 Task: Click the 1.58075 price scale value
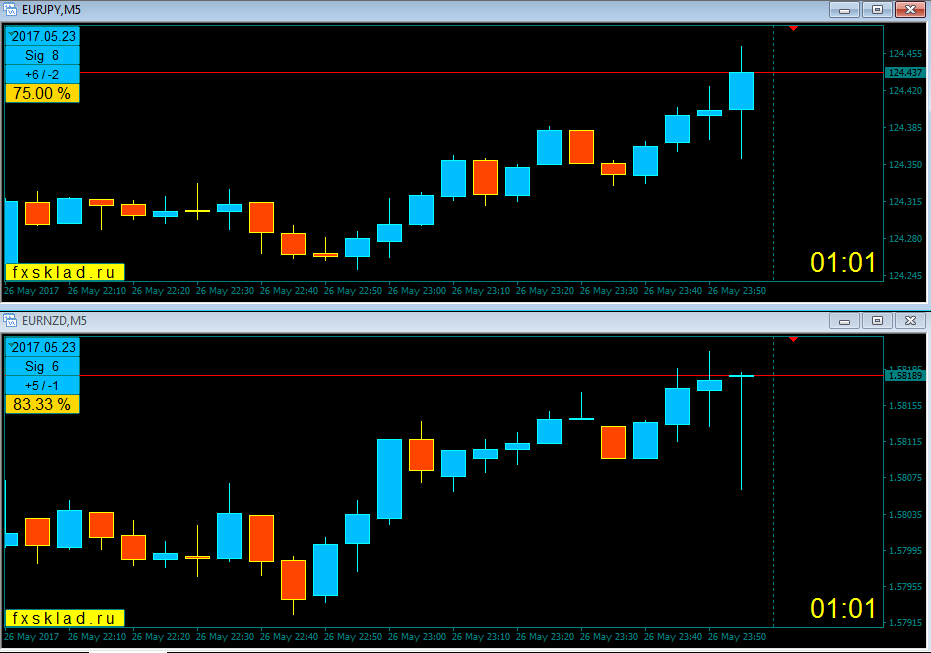(905, 478)
